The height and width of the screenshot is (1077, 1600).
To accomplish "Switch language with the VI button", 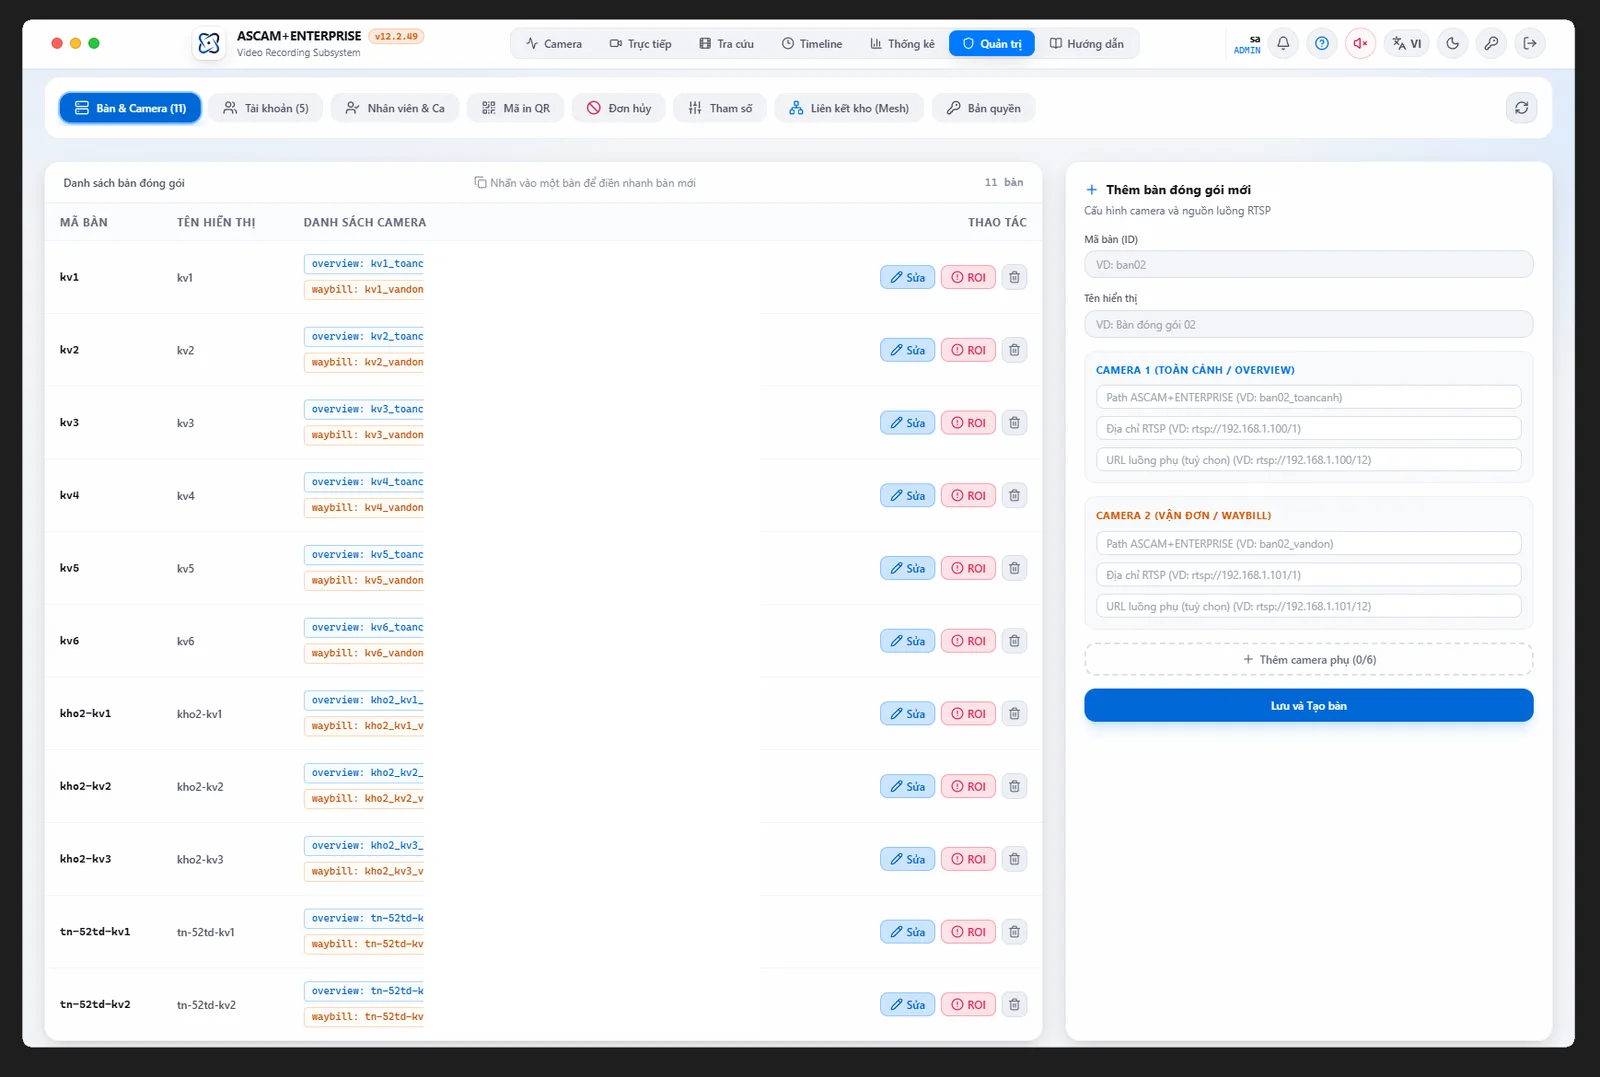I will pos(1407,43).
